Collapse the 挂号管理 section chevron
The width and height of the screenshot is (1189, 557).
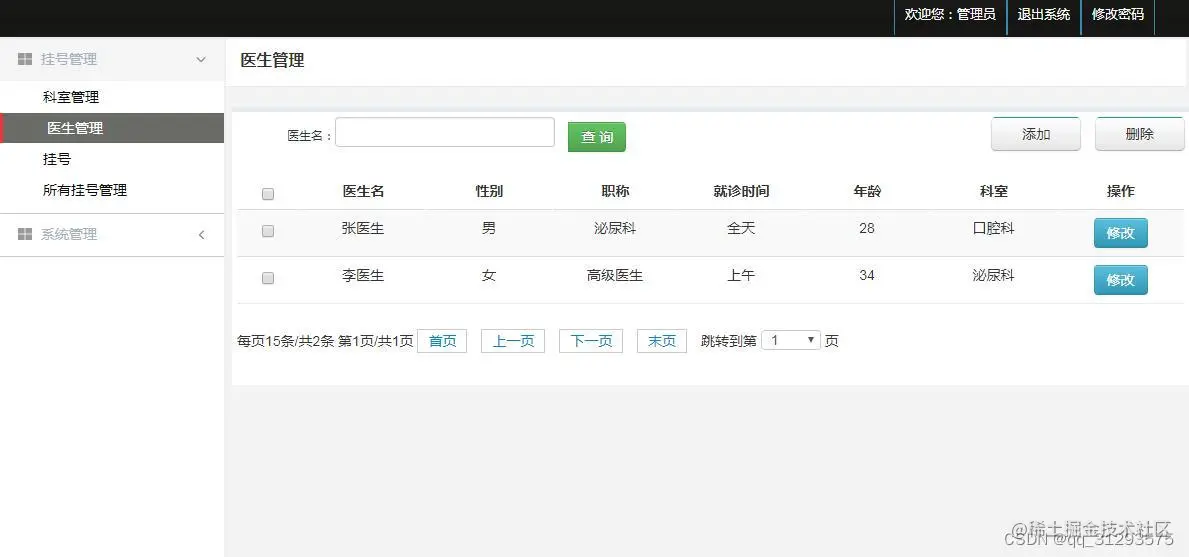(x=201, y=59)
